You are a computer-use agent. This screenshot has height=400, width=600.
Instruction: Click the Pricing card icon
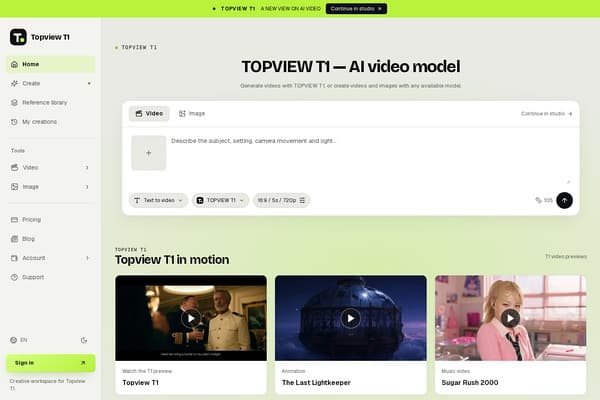point(14,220)
